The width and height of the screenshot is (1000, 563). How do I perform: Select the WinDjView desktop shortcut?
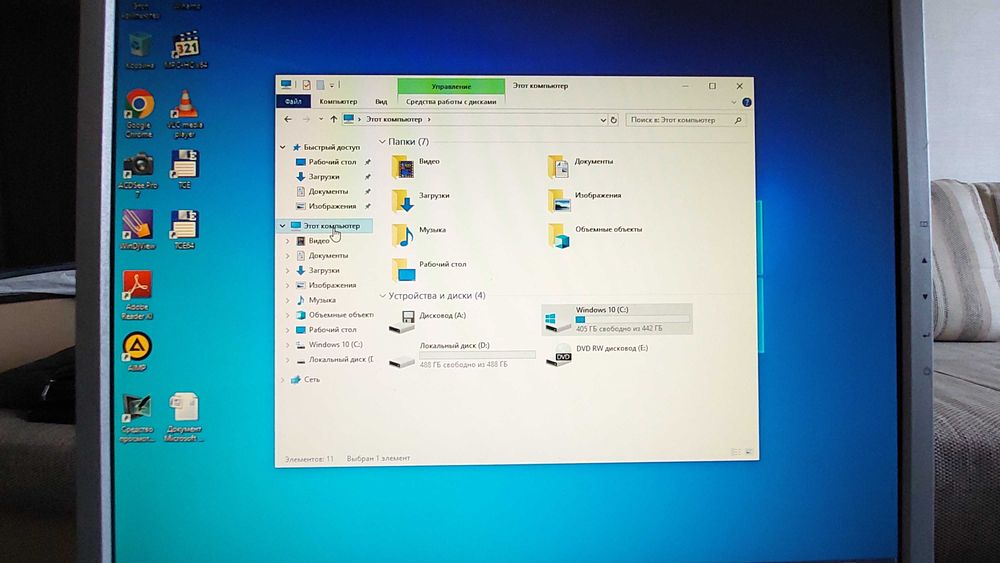tap(137, 230)
